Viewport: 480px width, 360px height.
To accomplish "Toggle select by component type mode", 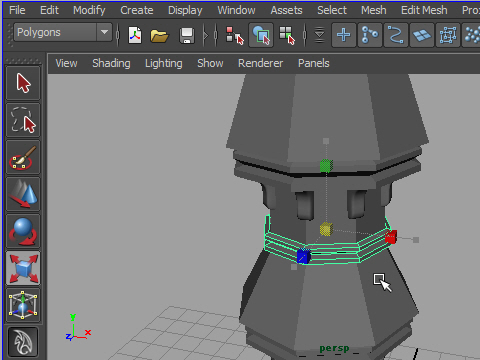I will click(287, 35).
